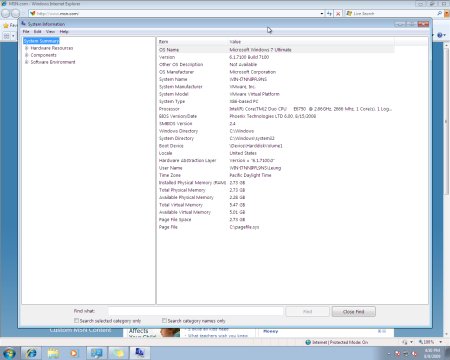
Task: Click IE Quick Tabs icon
Action: point(6,36)
